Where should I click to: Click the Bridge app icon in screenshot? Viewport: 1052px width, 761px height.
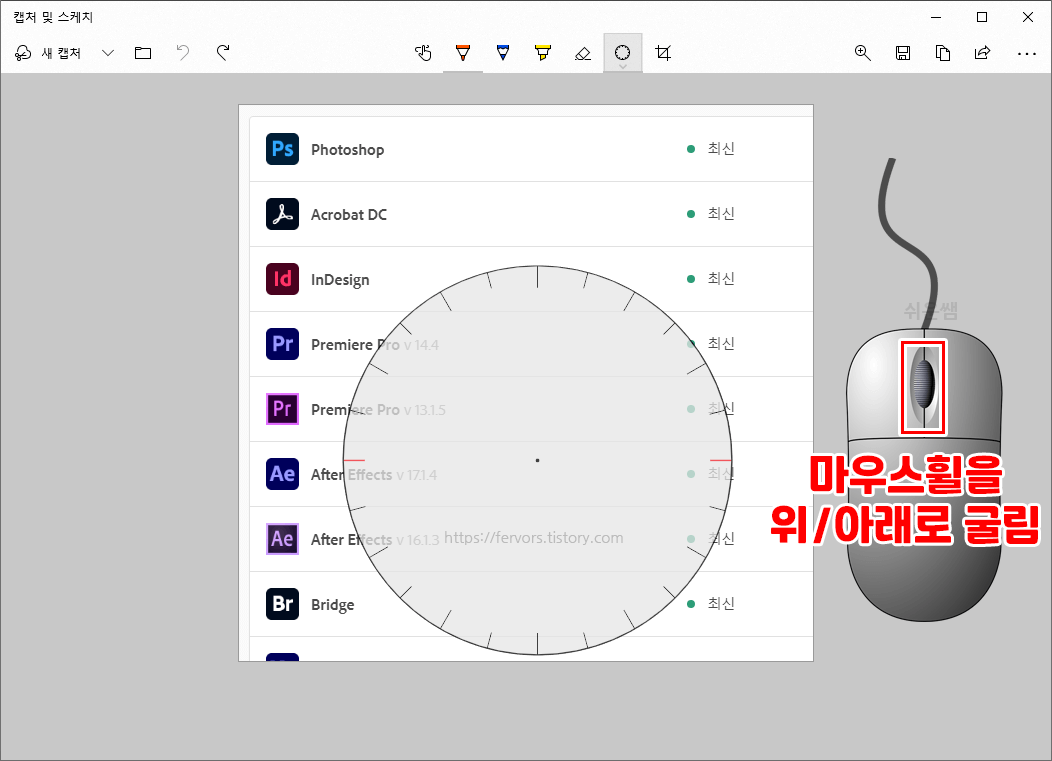pos(282,604)
